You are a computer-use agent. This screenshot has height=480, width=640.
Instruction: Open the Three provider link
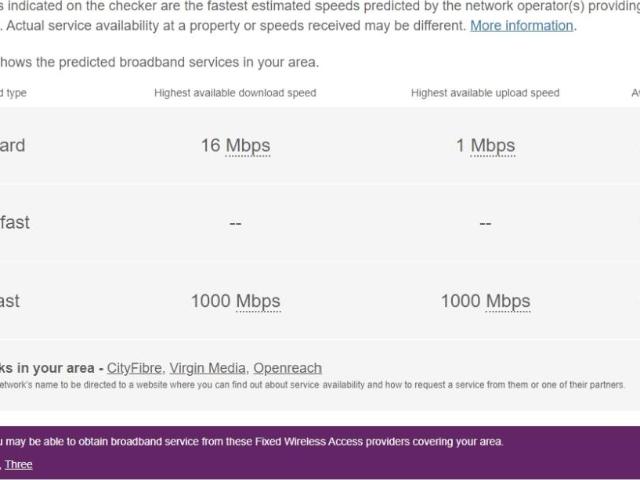19,464
